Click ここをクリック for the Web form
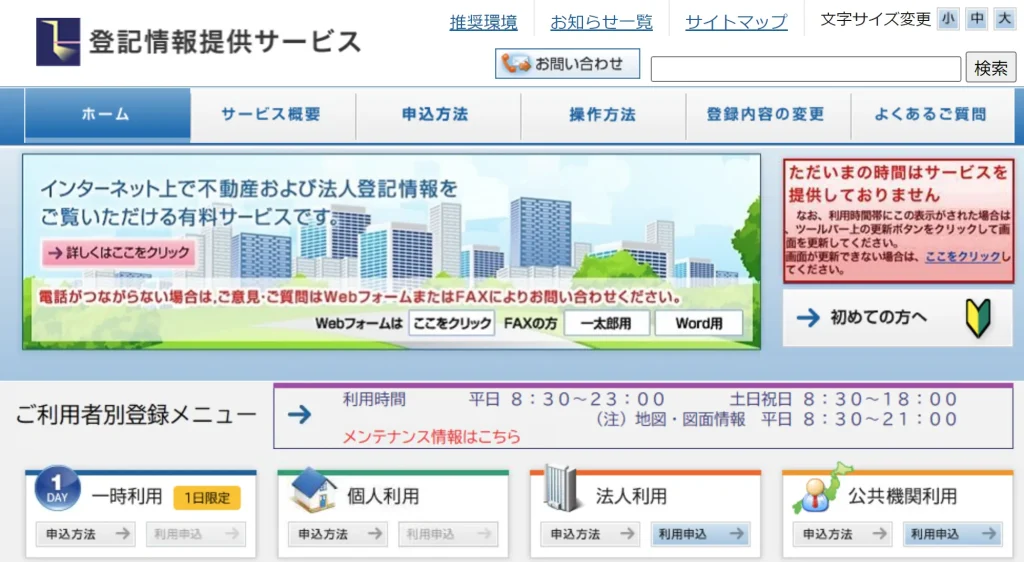Screen dimensions: 1024x562 pos(452,324)
